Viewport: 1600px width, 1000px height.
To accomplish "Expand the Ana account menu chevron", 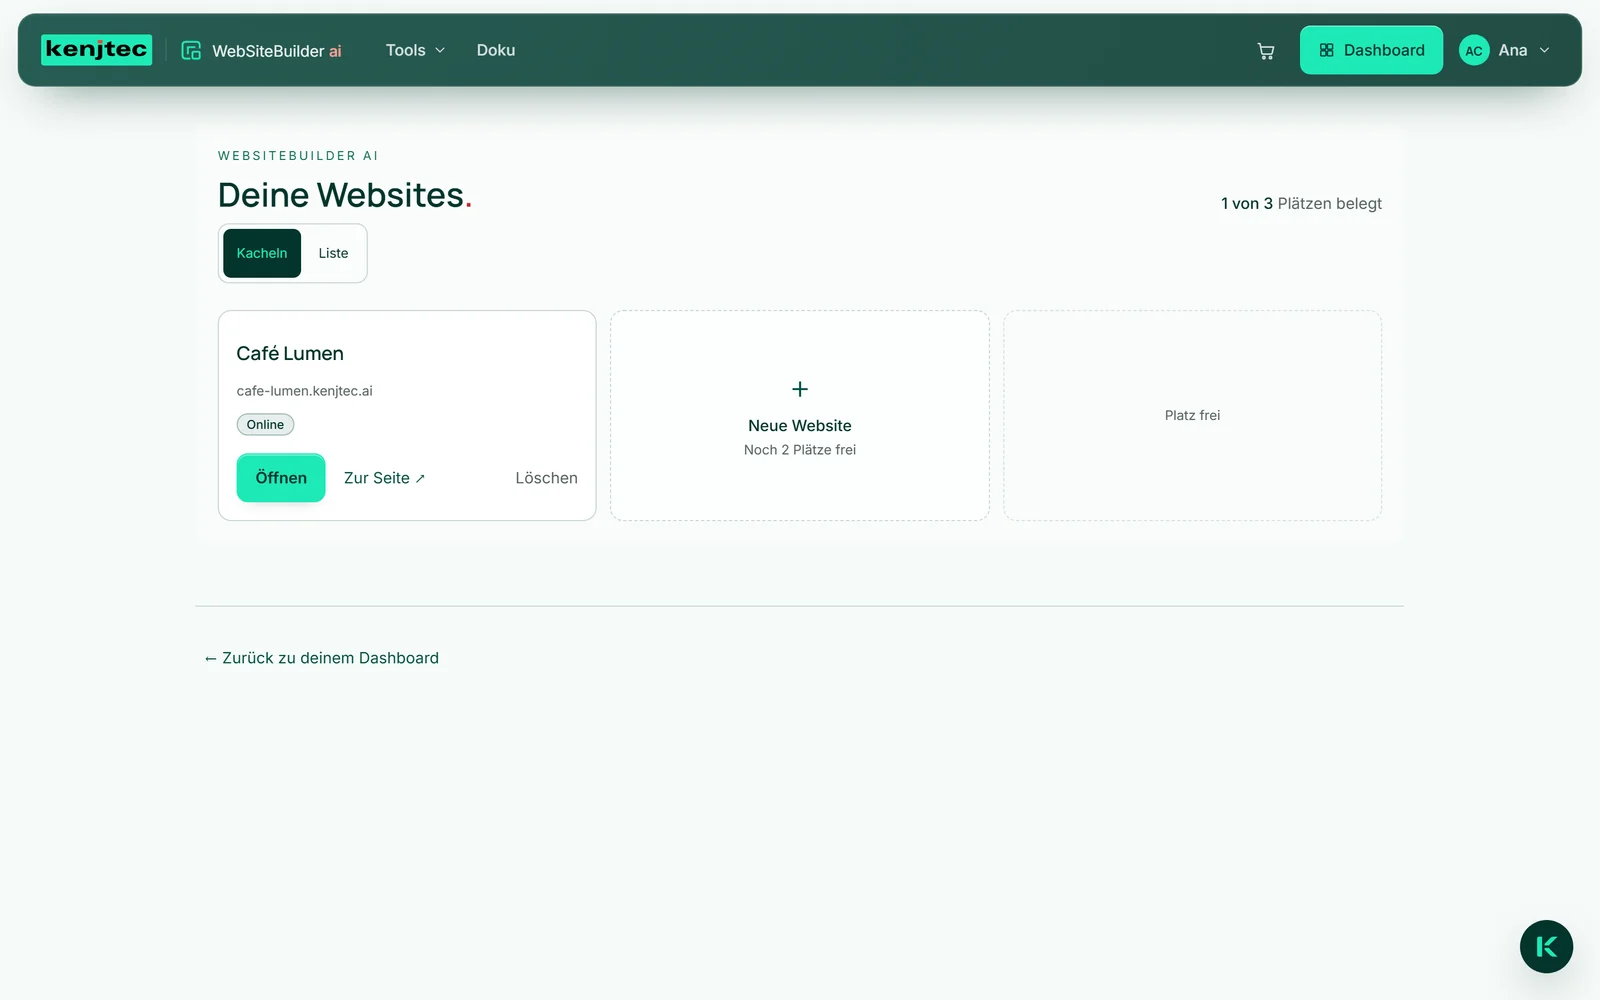I will tap(1544, 50).
